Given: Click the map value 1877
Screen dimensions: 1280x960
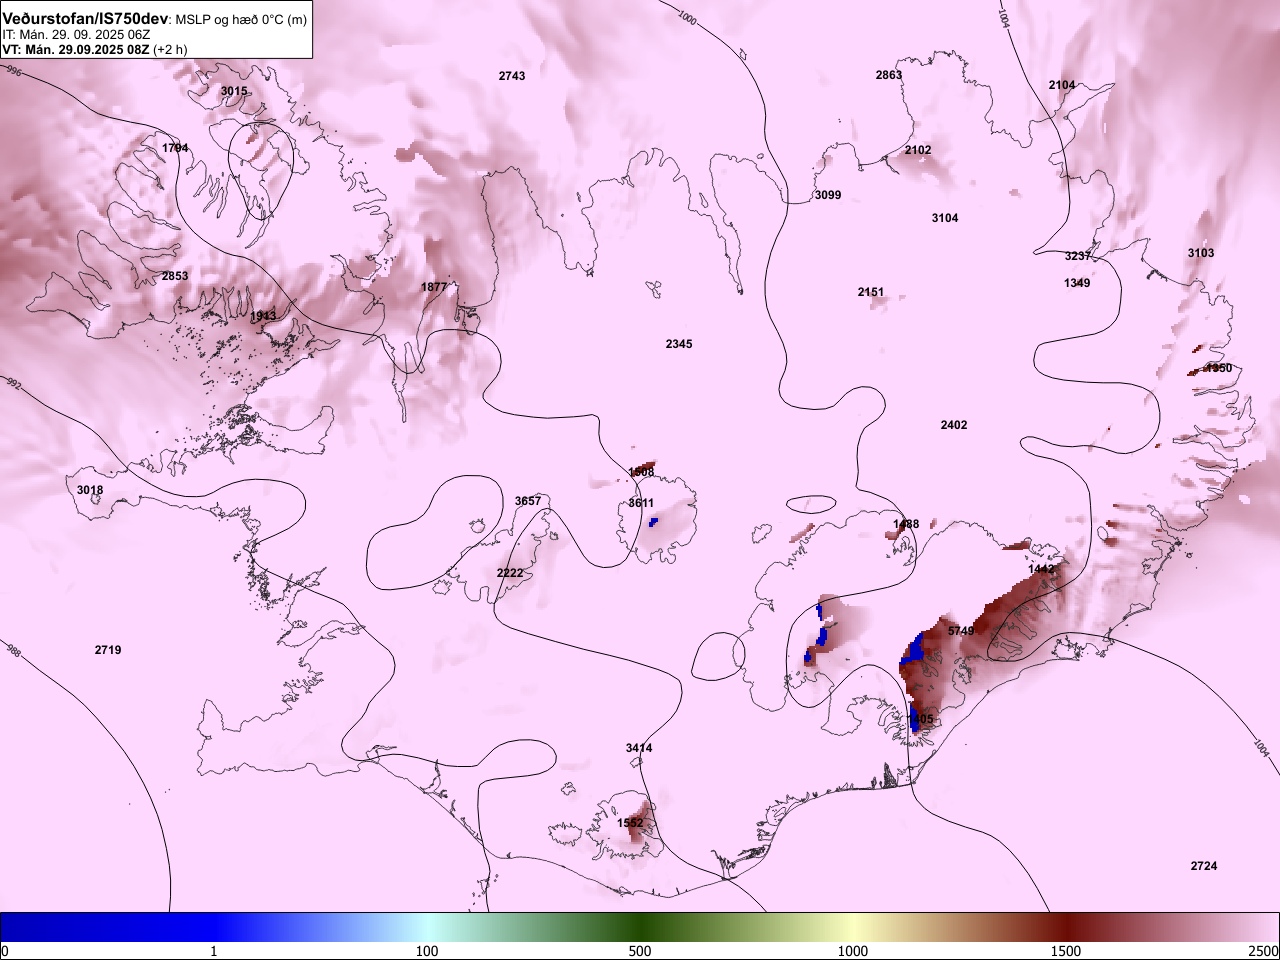Looking at the screenshot, I should point(434,287).
